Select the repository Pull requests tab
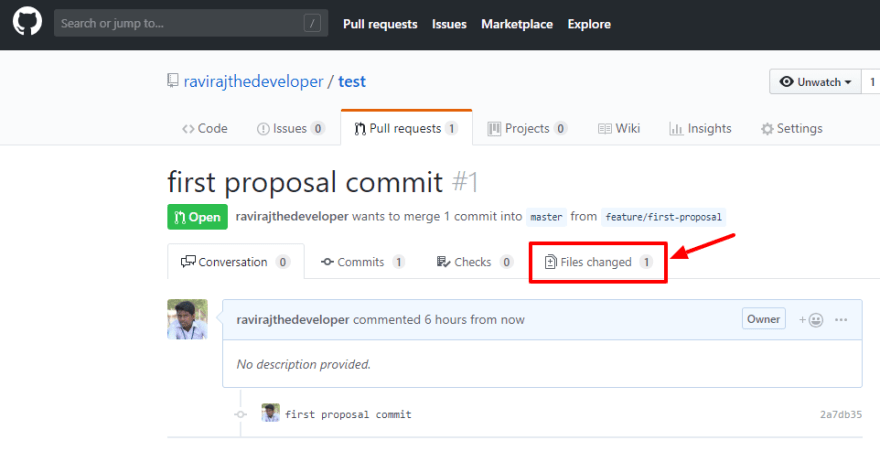Screen dimensions: 880x451 pos(406,128)
